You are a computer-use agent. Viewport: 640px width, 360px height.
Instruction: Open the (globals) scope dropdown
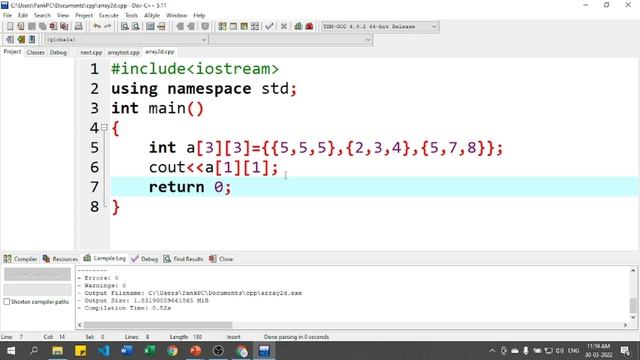(126, 40)
